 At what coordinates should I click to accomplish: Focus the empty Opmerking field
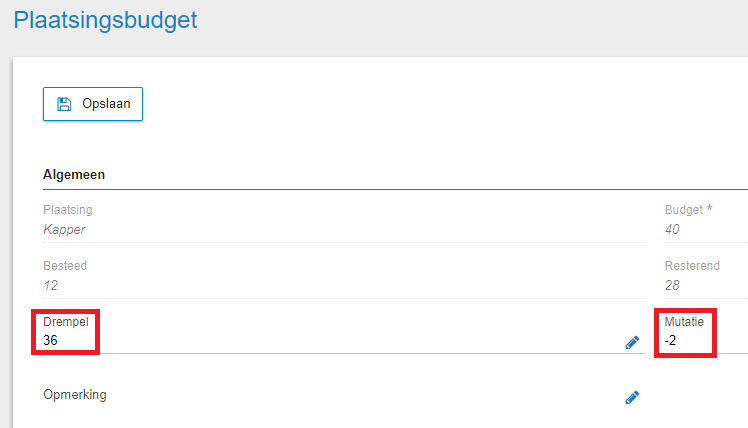tap(343, 395)
